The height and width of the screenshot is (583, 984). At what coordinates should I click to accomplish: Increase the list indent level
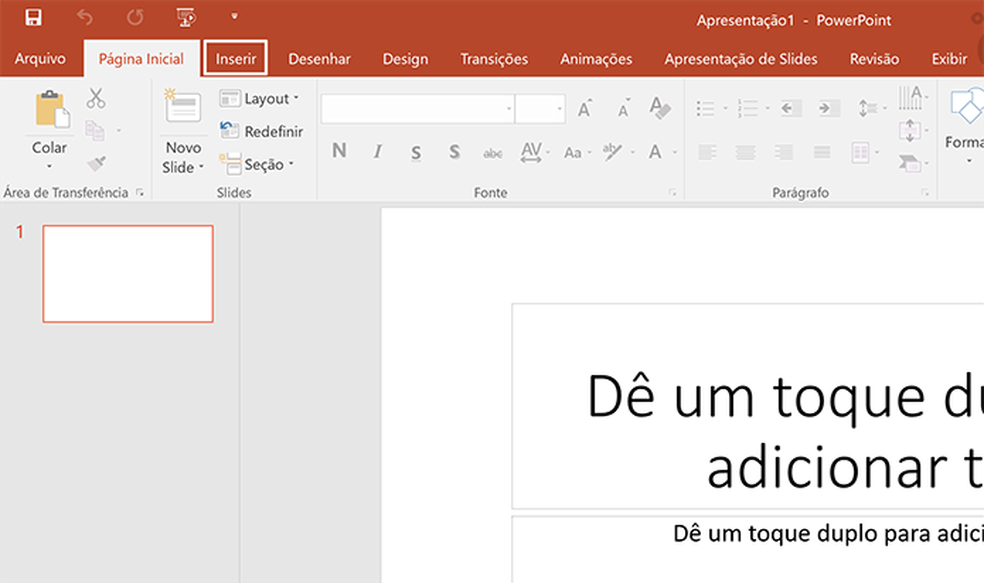pyautogui.click(x=829, y=109)
